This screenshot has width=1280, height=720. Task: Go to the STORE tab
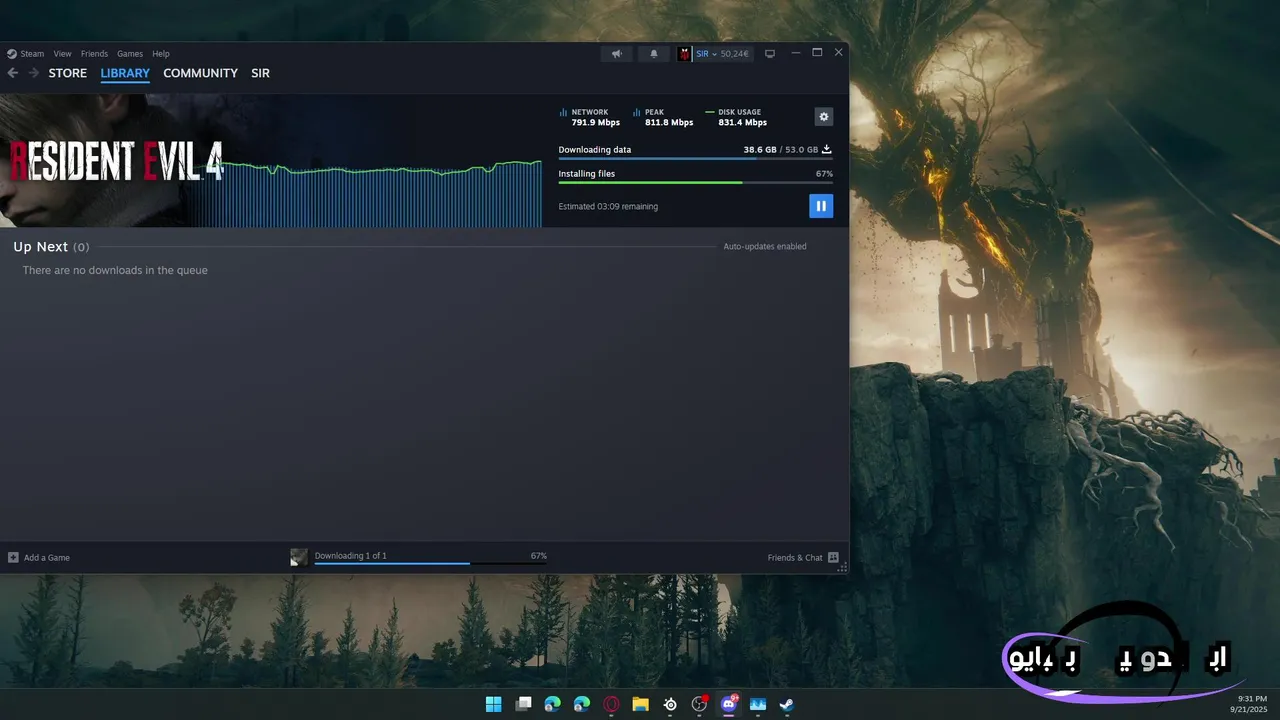click(68, 73)
